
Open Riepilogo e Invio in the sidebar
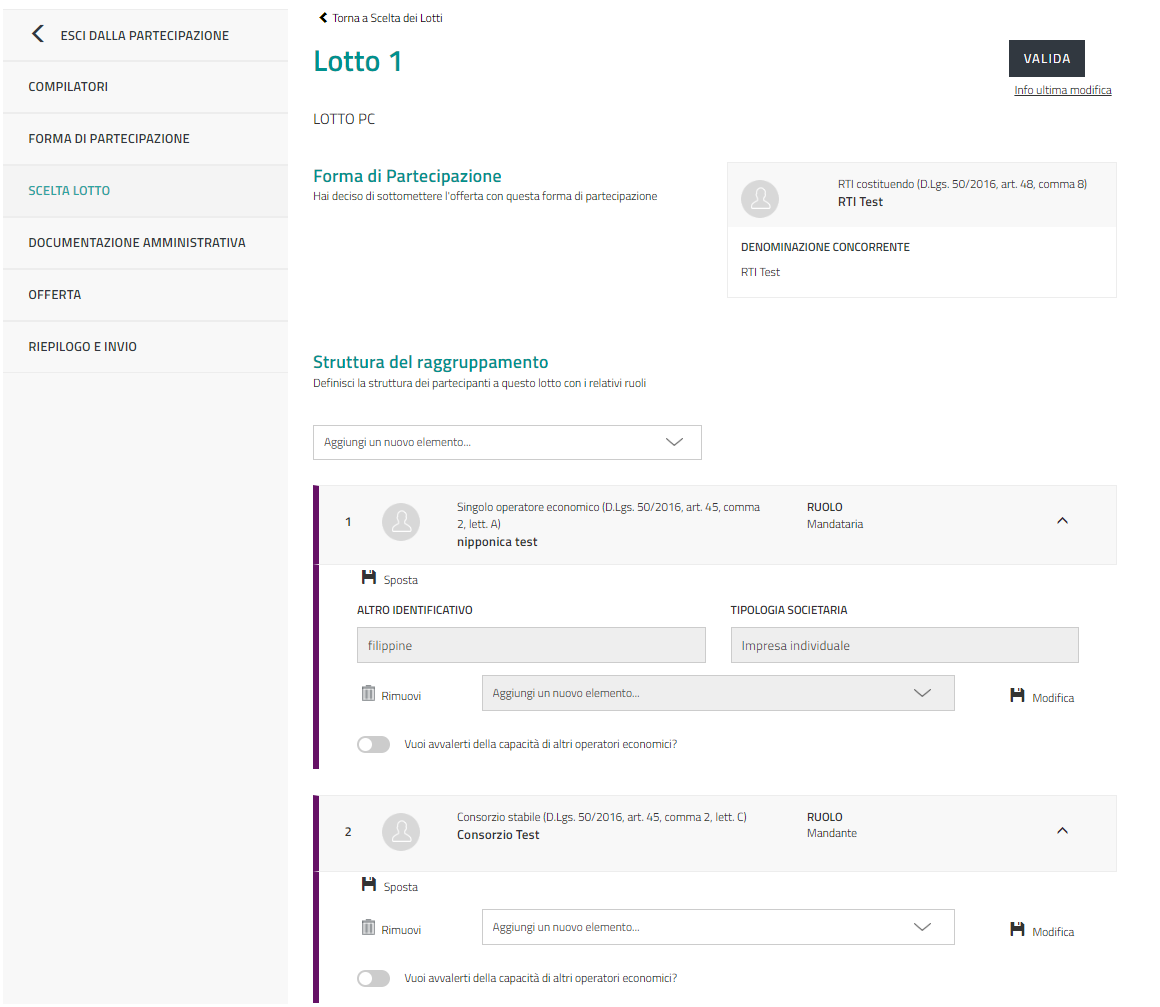83,347
